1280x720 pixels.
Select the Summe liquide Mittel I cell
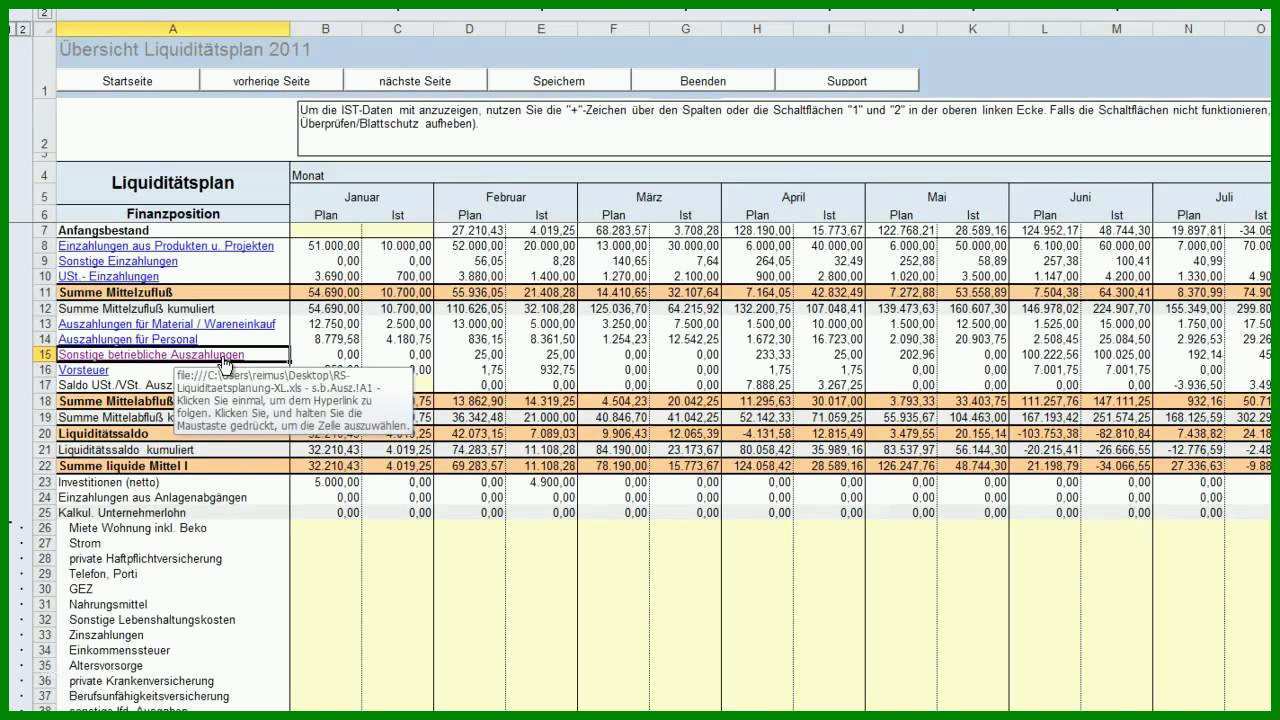pyautogui.click(x=173, y=466)
